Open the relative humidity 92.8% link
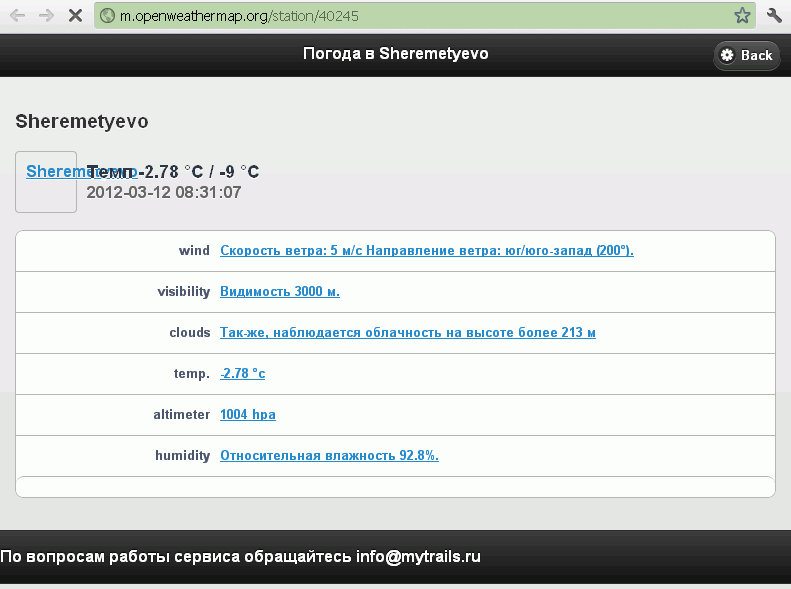This screenshot has width=791, height=589. coord(329,456)
